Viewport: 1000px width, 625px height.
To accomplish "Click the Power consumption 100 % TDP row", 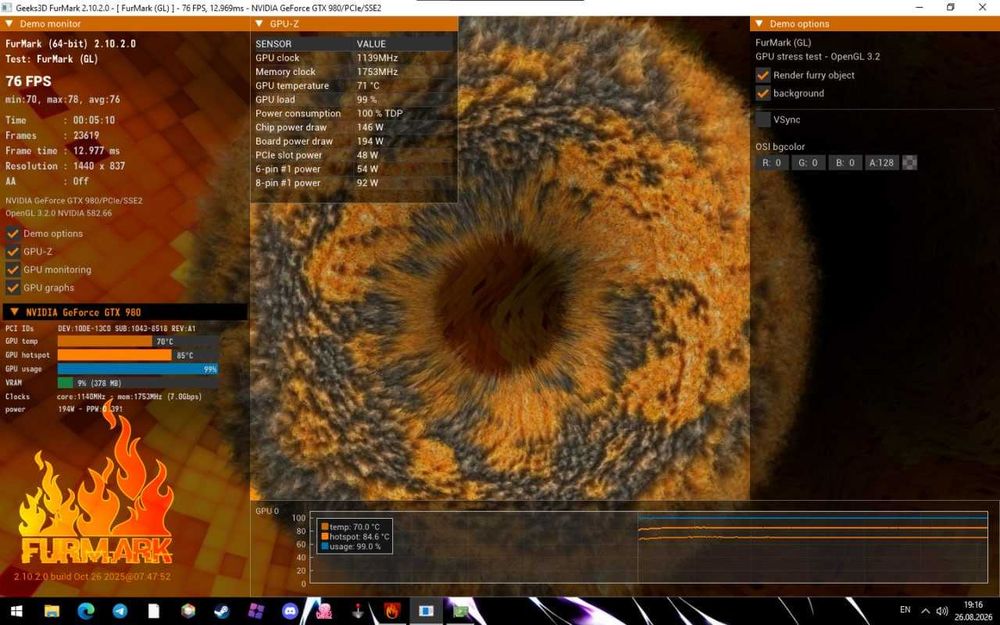I will [354, 114].
